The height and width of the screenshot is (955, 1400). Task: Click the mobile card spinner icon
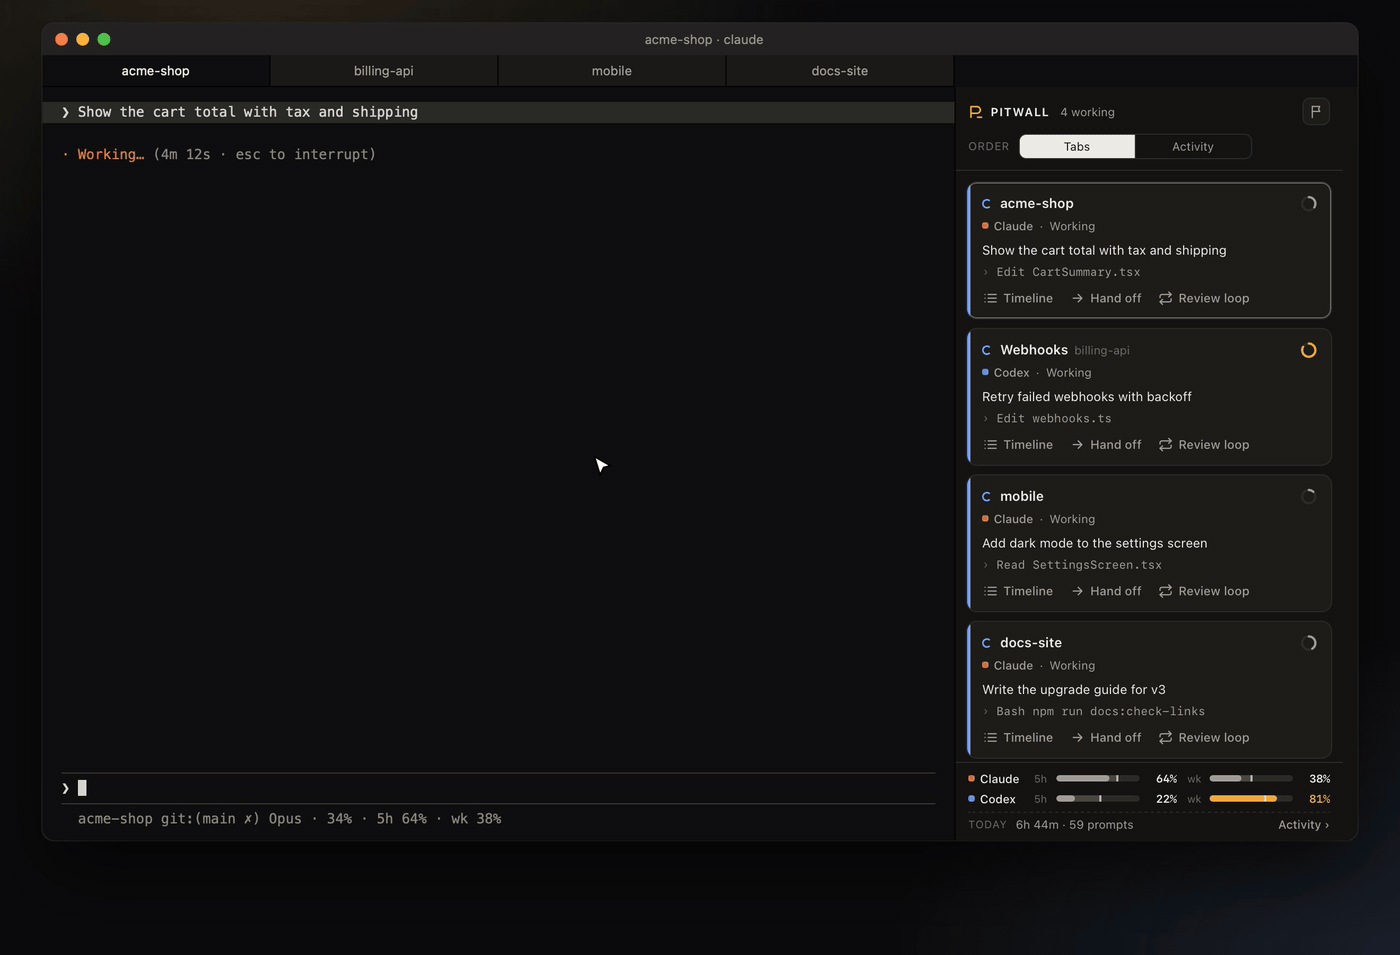click(x=1308, y=497)
